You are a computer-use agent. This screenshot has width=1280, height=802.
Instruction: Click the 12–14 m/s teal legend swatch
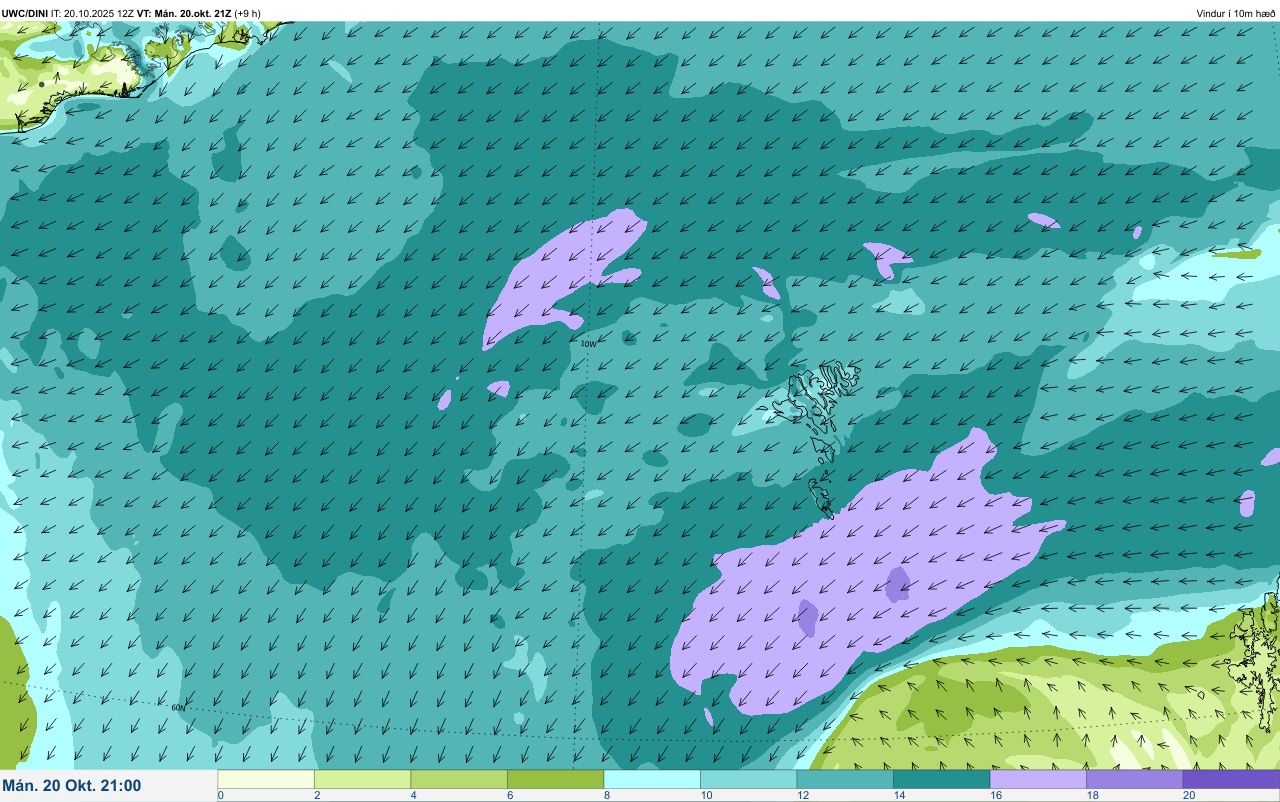click(845, 778)
